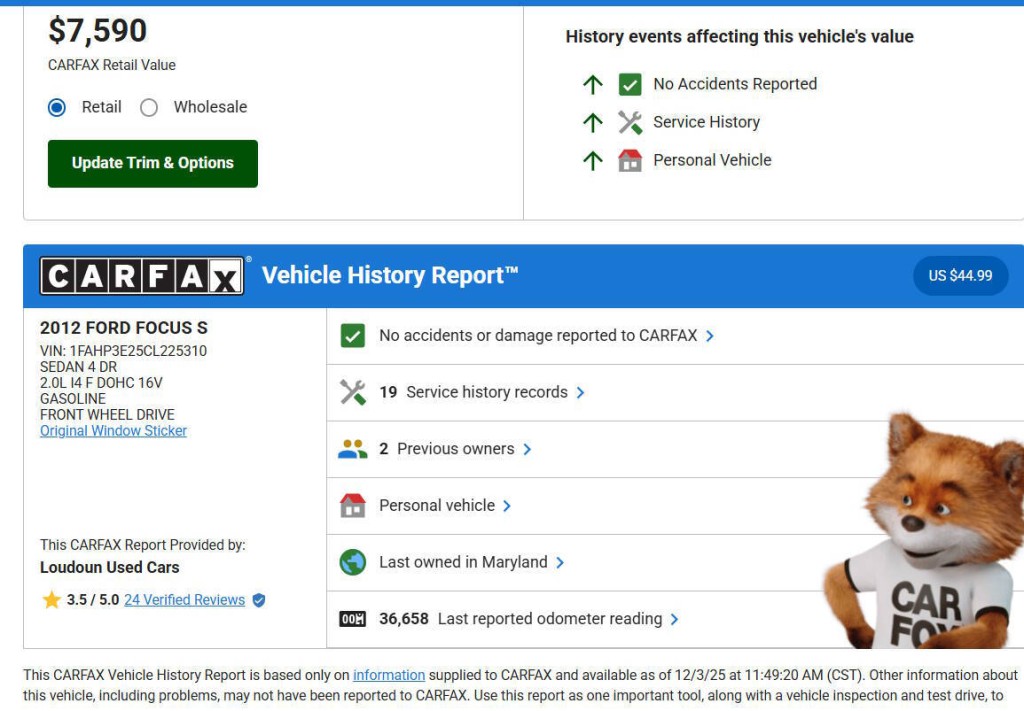Click the green no-accidents checkmark icon

(351, 335)
